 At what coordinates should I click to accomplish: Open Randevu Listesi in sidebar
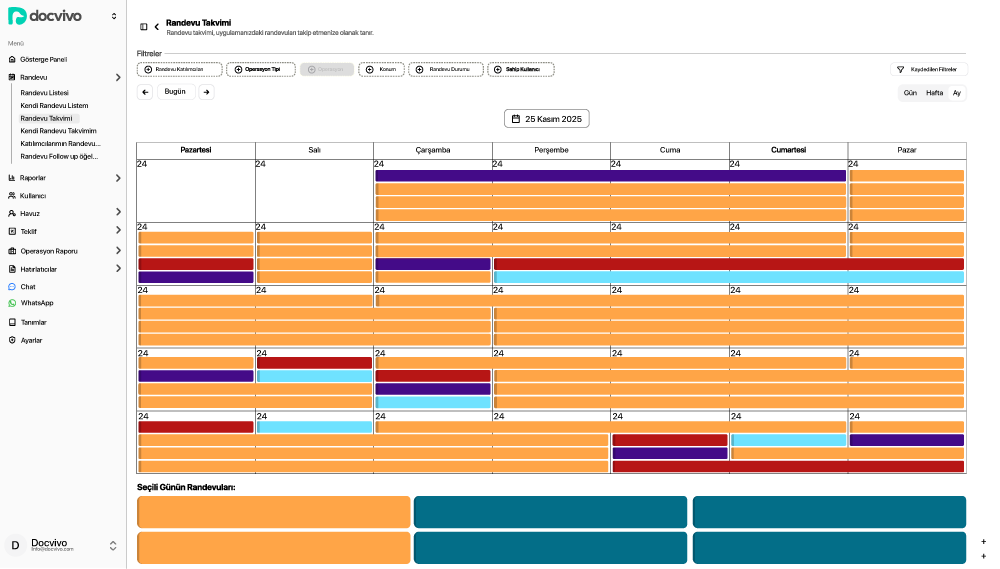(x=44, y=93)
